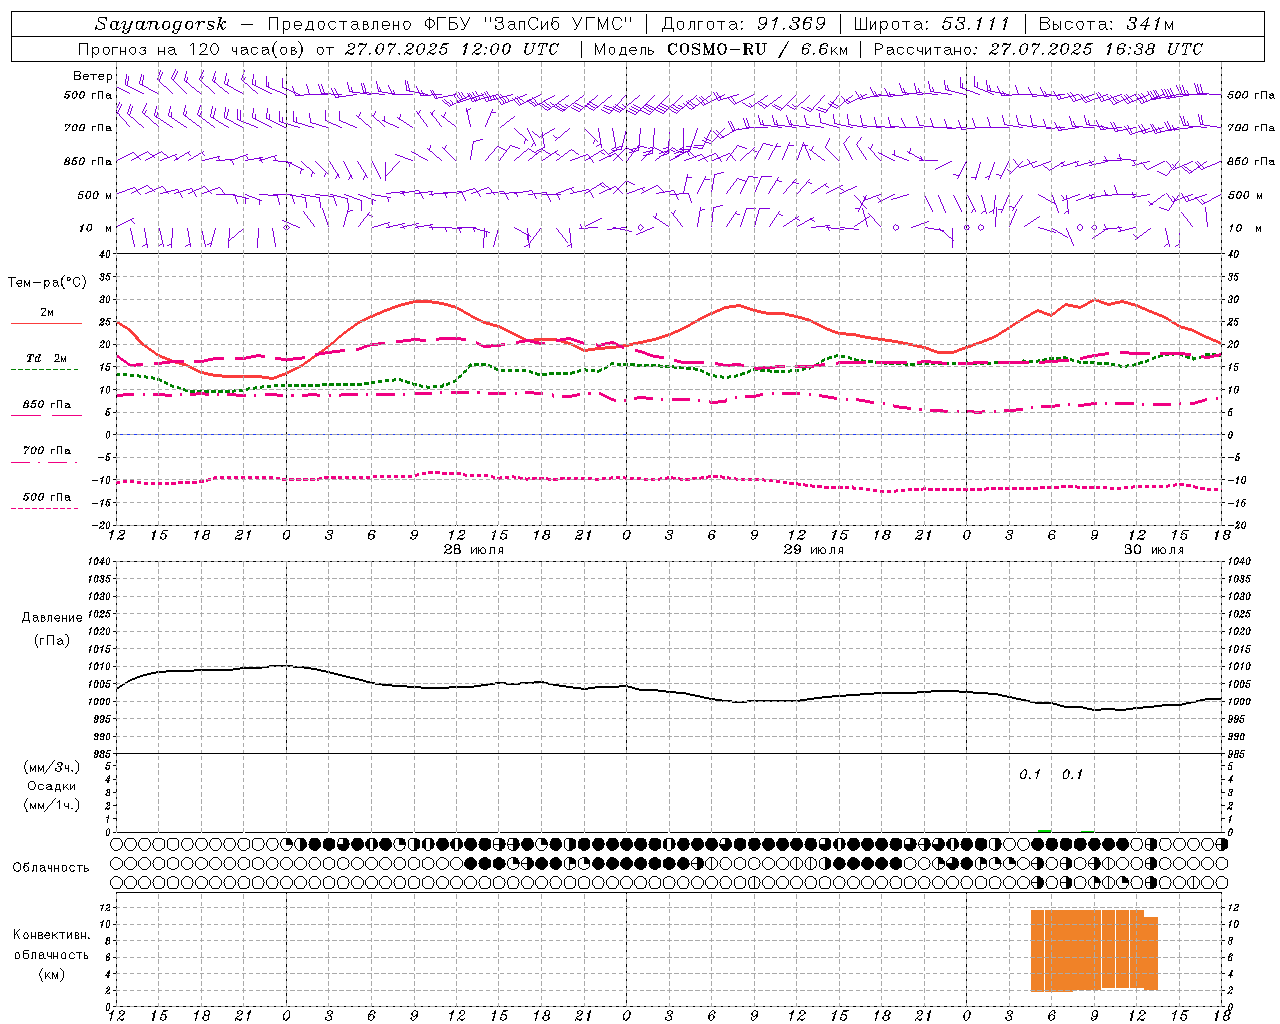This screenshot has height=1024, width=1280.
Task: Click the 'Тем-ра(°C)' temperature panel label
Action: 47,283
